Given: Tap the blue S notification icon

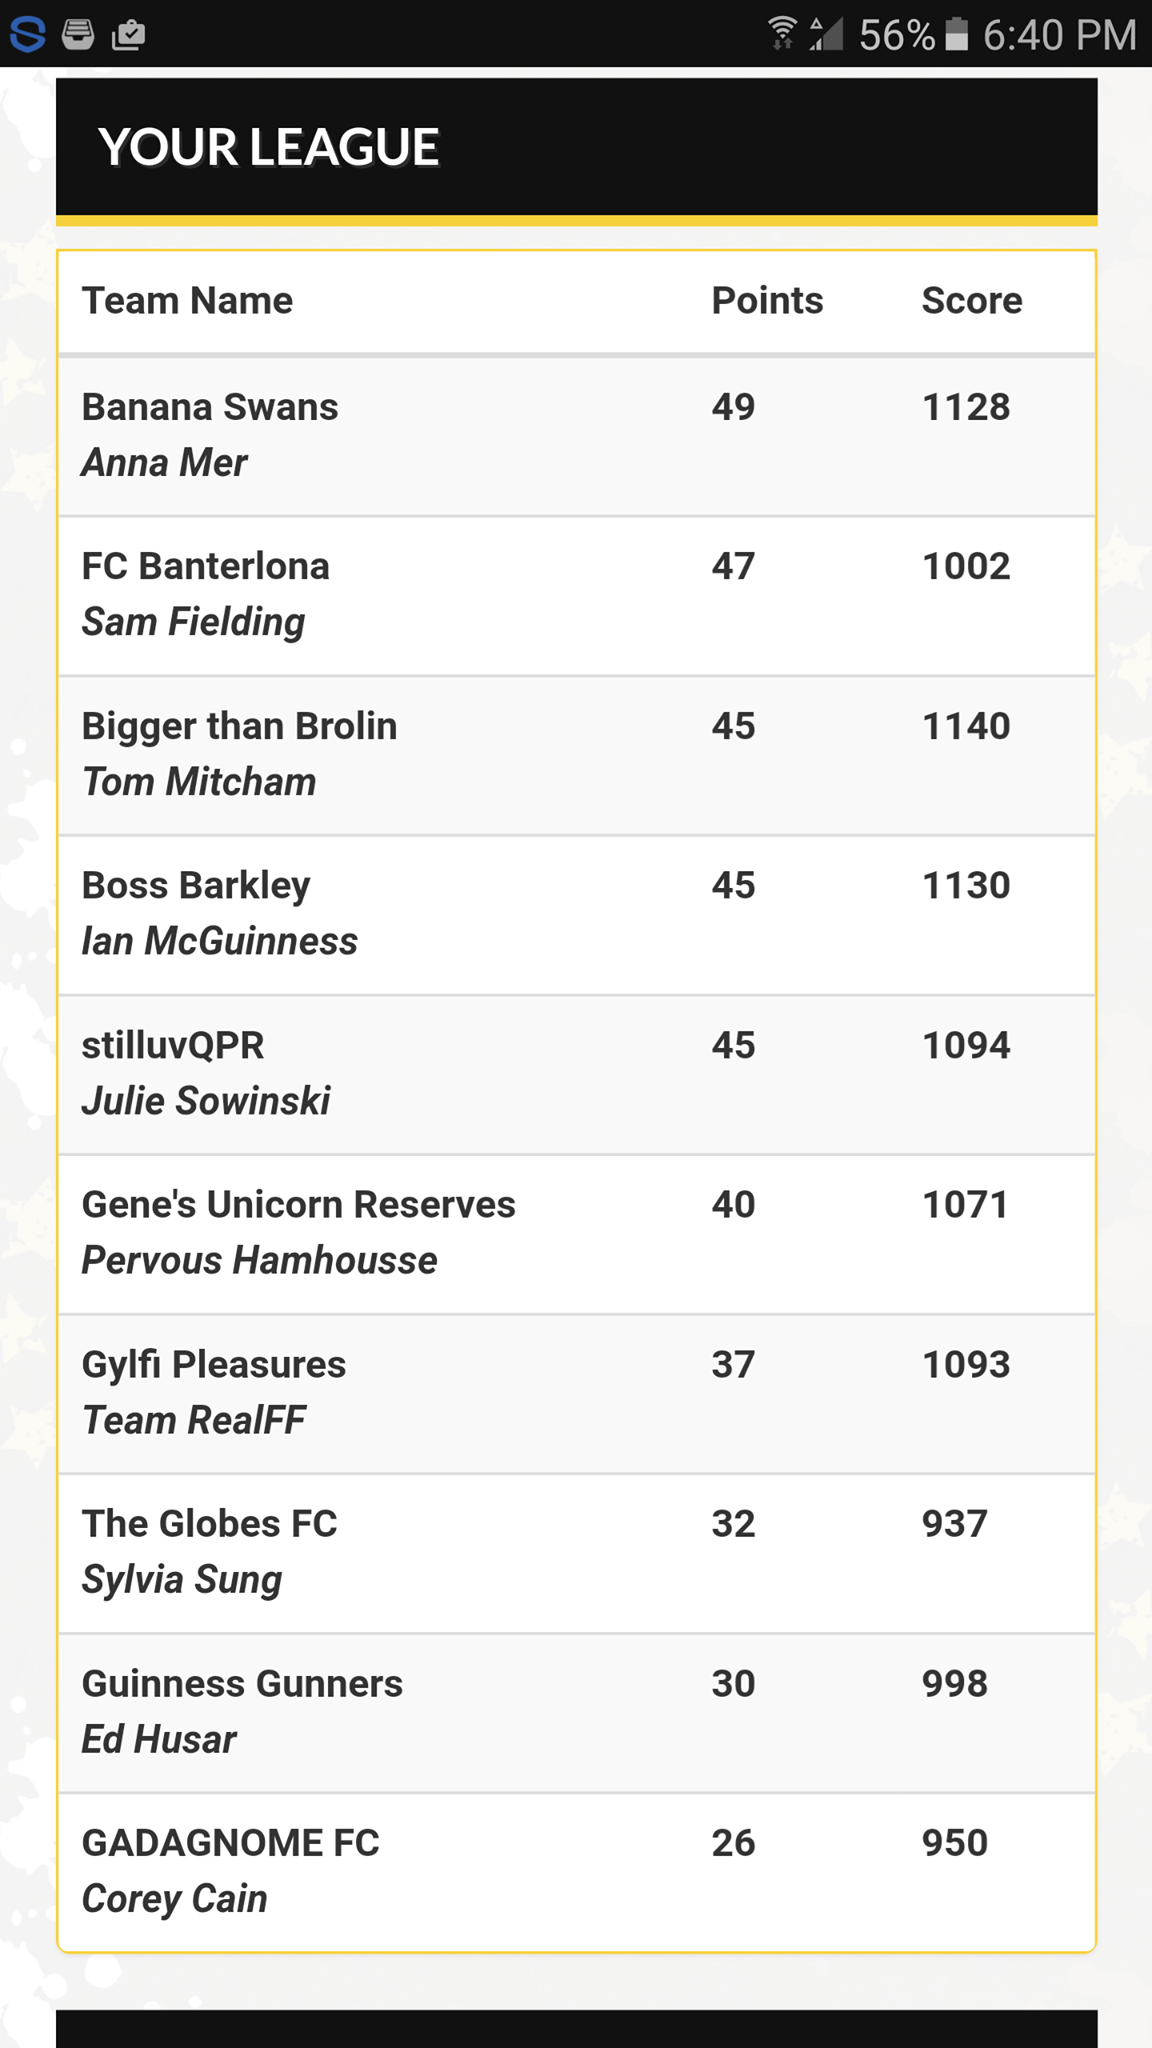Looking at the screenshot, I should point(27,34).
